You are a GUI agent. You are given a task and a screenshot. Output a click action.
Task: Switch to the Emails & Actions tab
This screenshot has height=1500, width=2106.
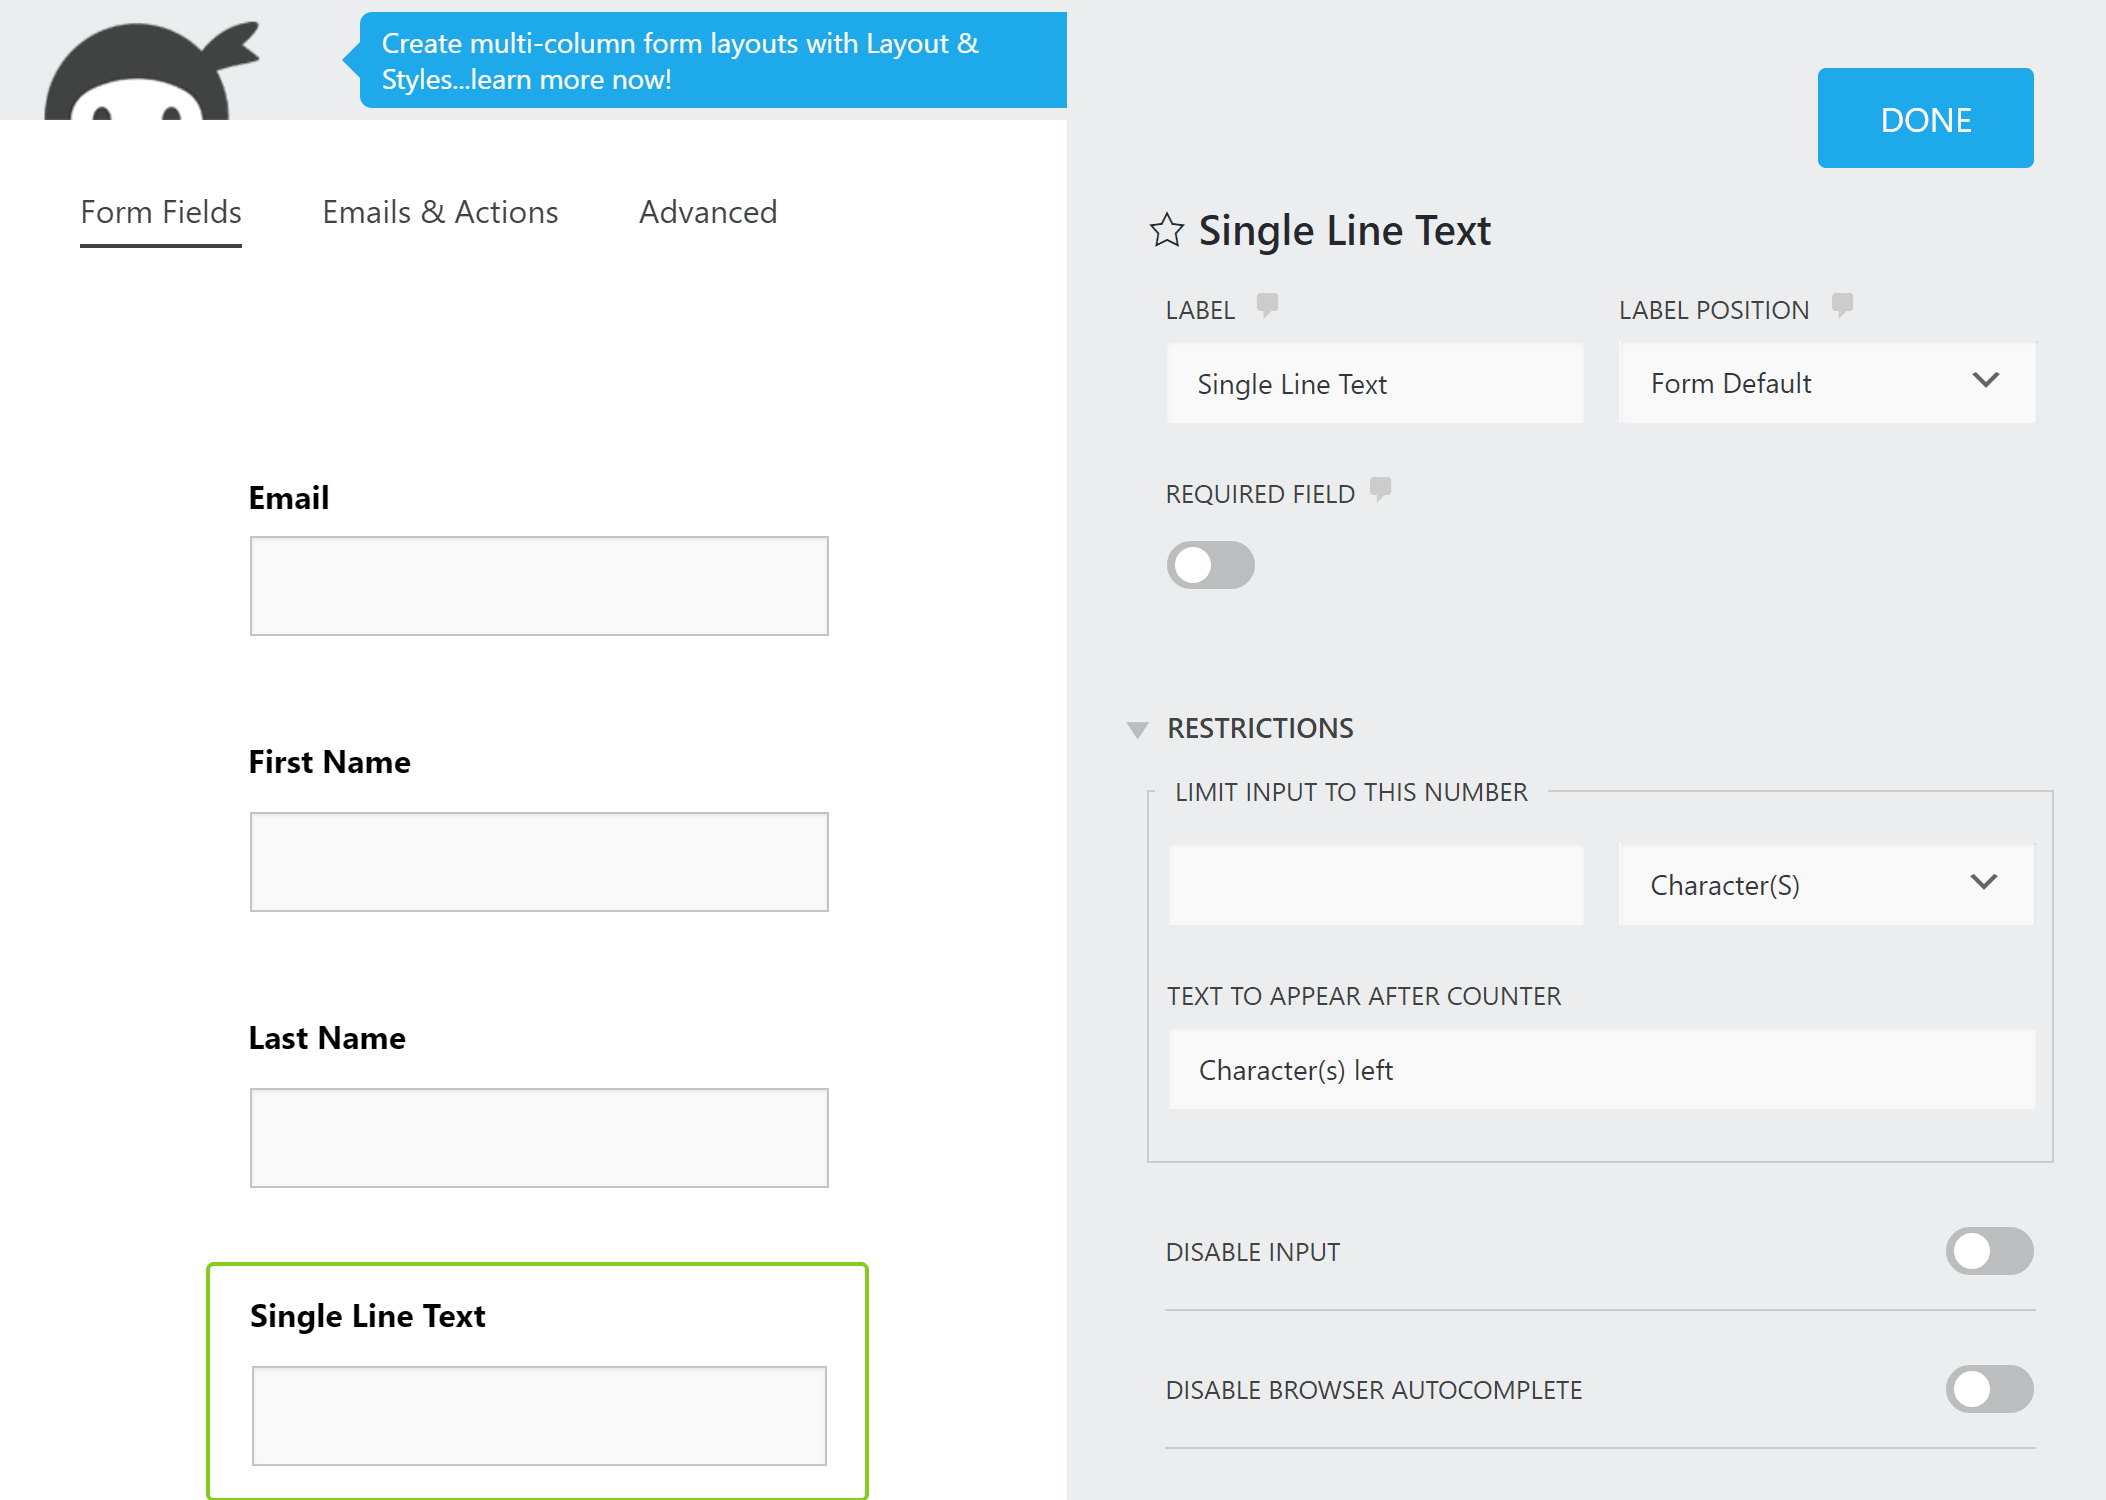pos(438,211)
